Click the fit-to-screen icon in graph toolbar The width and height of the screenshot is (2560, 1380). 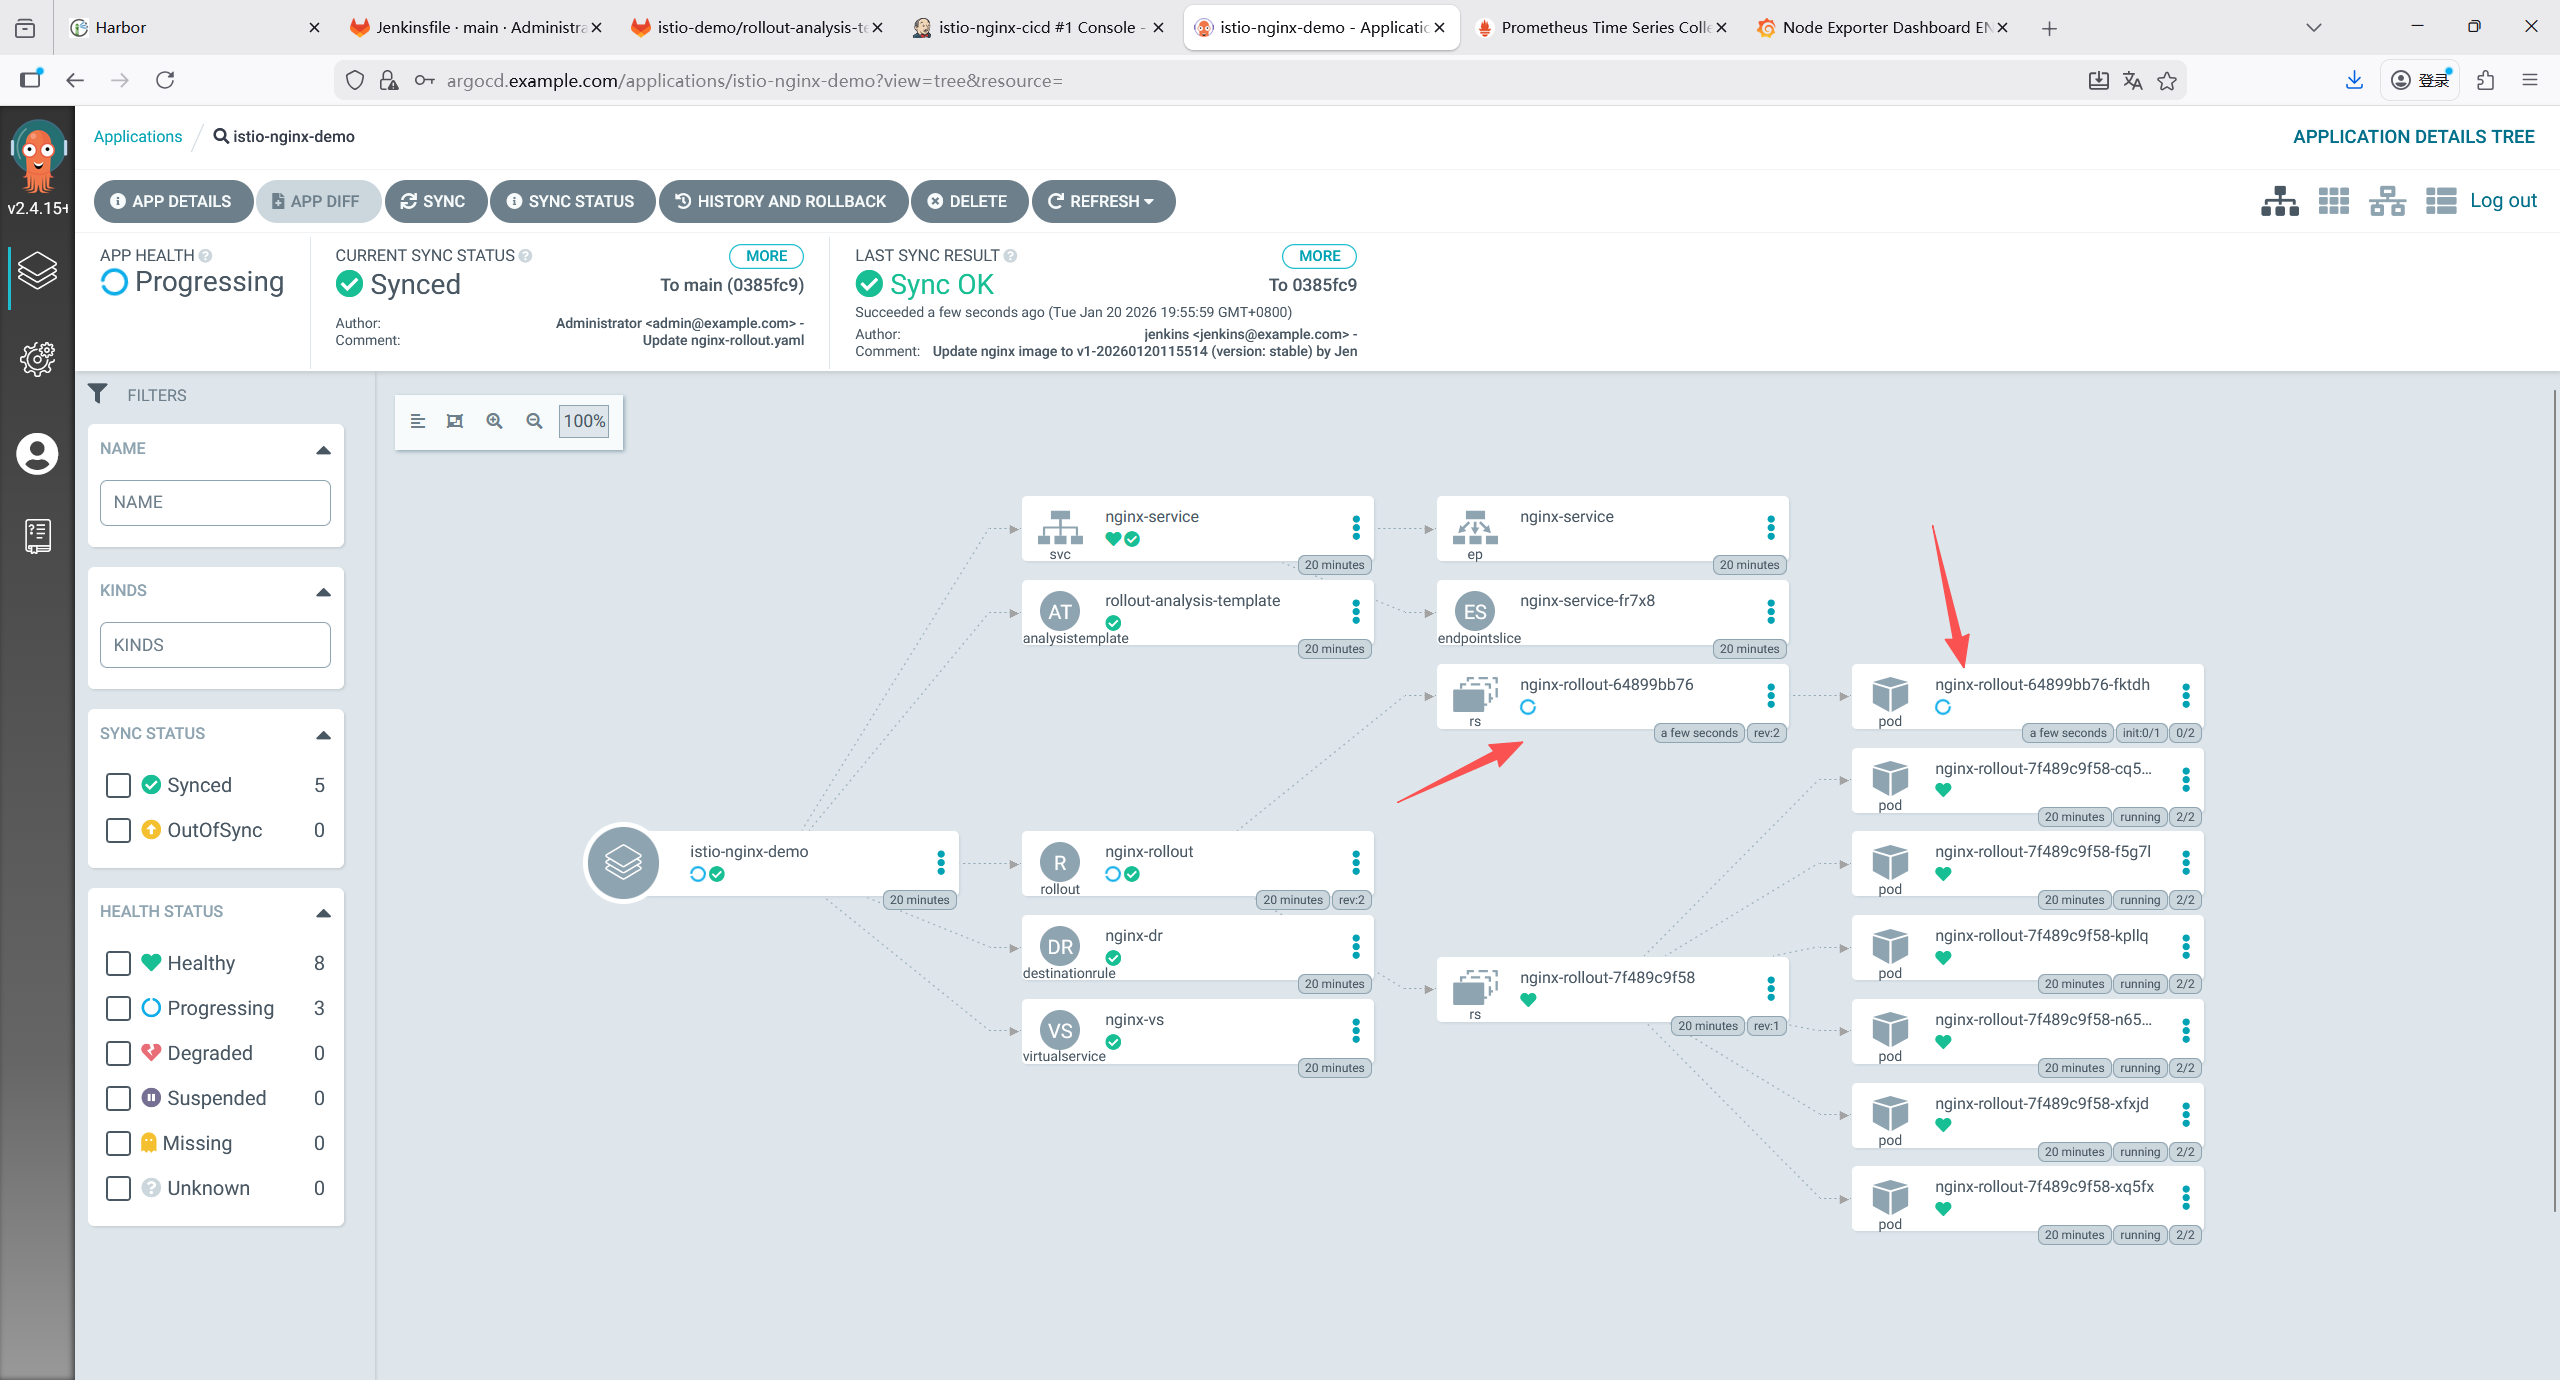coord(455,421)
